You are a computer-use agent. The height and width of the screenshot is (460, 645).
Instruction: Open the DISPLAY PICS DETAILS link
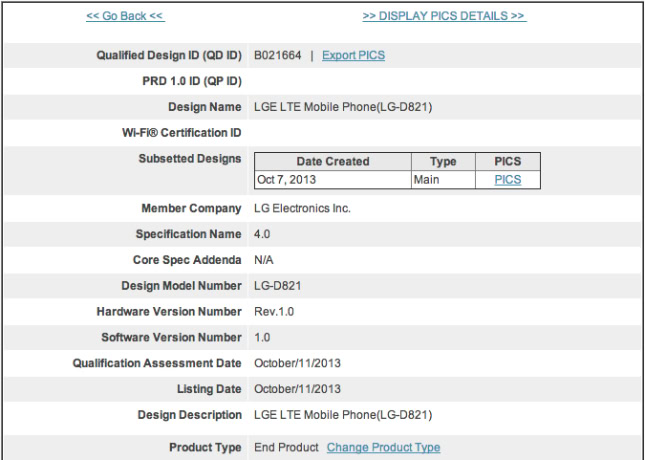point(444,16)
